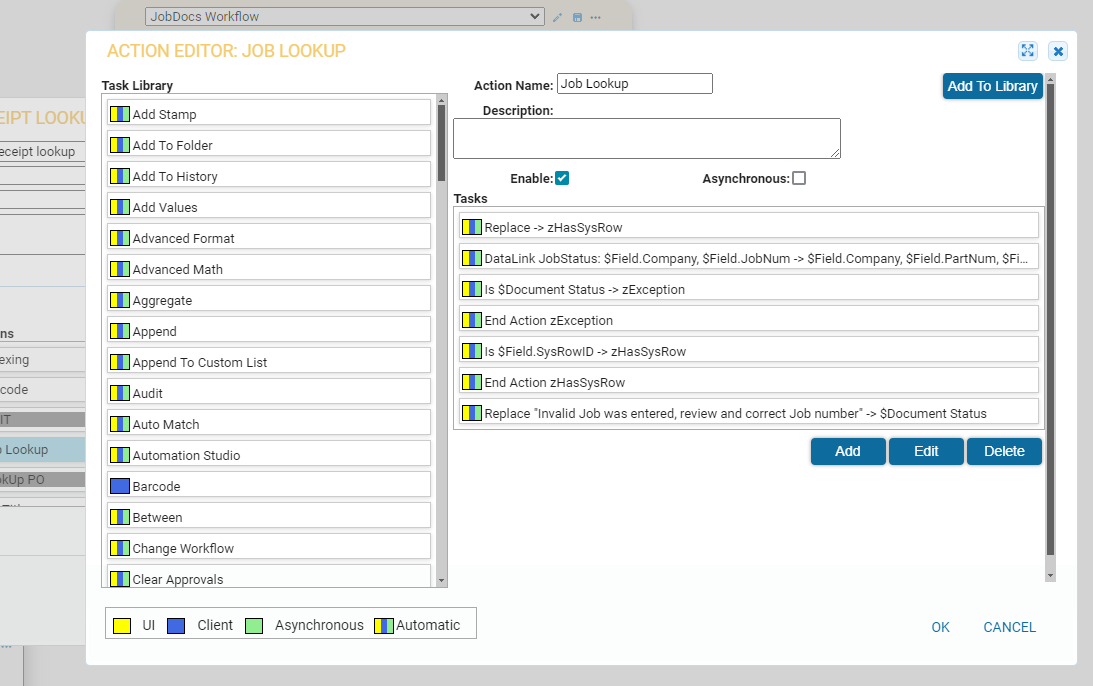
Task: Select the receipt lookup item in background
Action: (x=43, y=151)
